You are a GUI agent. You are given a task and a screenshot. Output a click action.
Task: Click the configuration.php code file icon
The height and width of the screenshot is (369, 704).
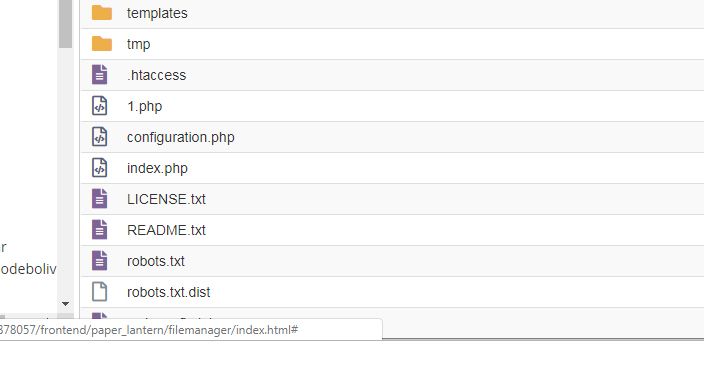pyautogui.click(x=100, y=137)
